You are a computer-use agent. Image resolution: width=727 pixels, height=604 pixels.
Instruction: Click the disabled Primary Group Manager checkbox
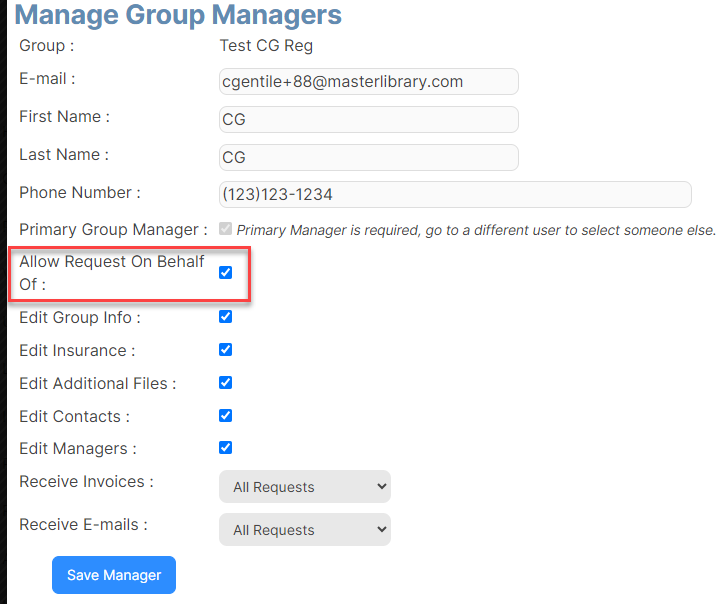click(225, 229)
